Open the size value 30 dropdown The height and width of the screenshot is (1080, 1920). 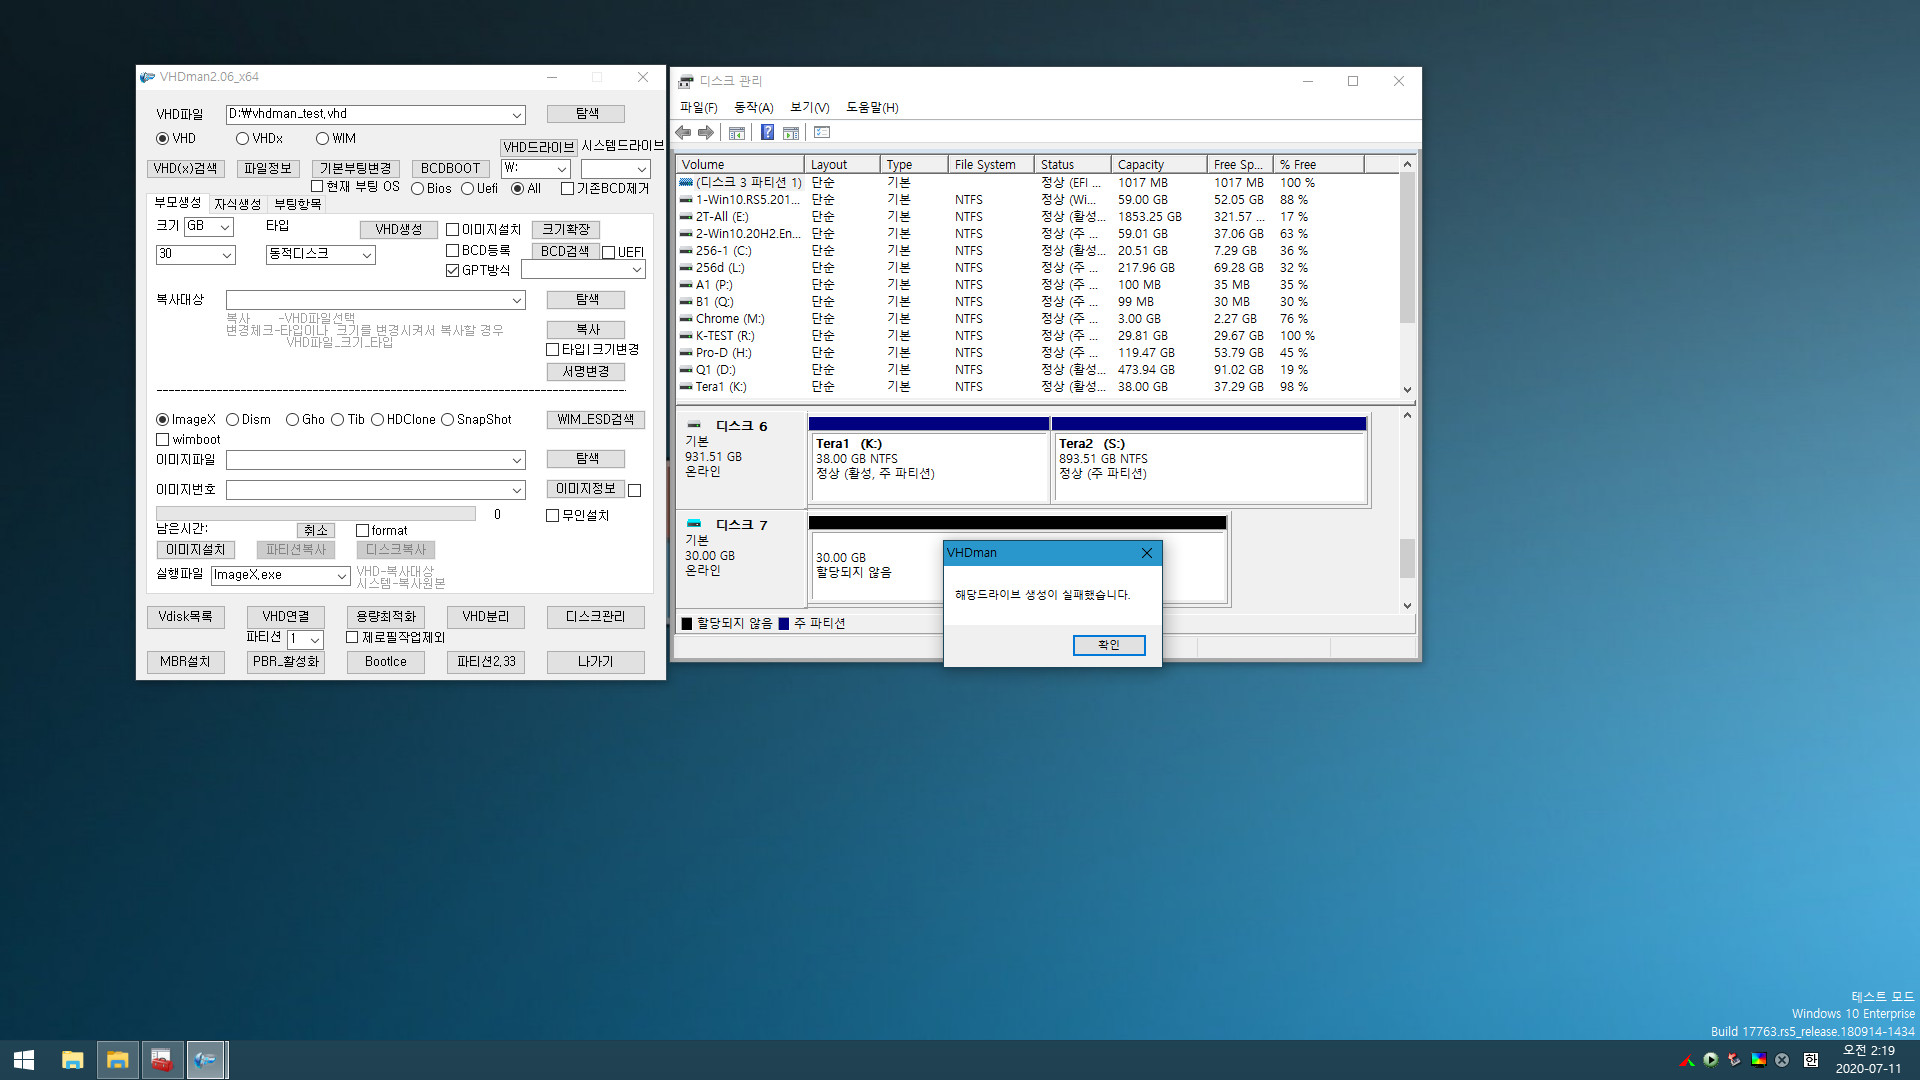click(227, 255)
